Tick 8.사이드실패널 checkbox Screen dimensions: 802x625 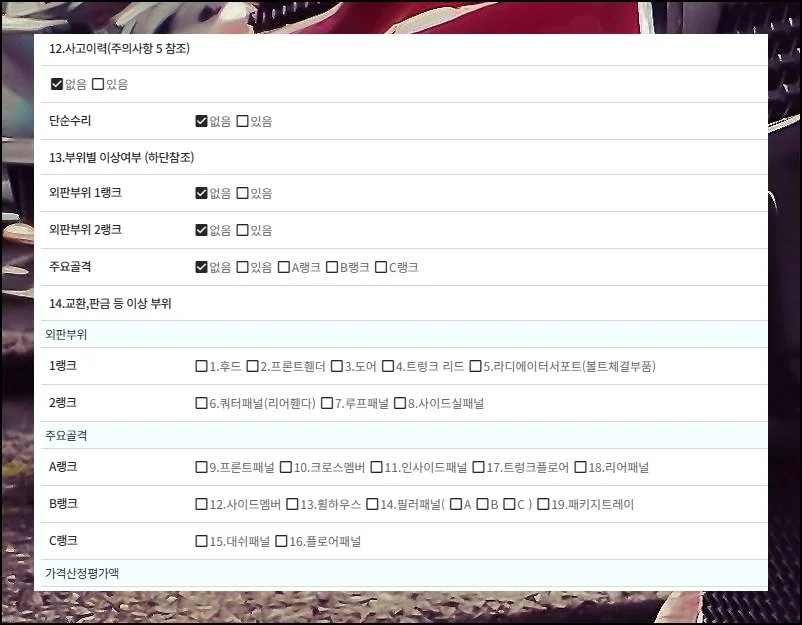[x=400, y=403]
